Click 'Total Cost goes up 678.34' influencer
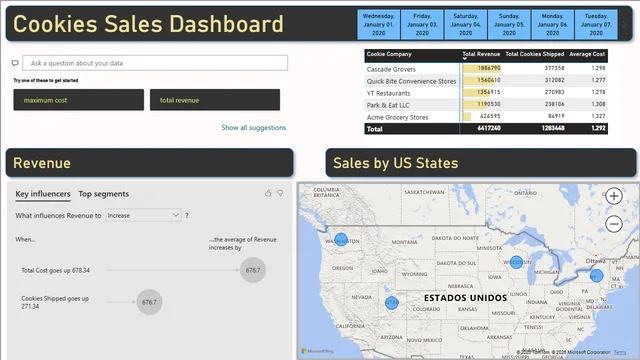Image resolution: width=640 pixels, height=360 pixels. [x=56, y=270]
